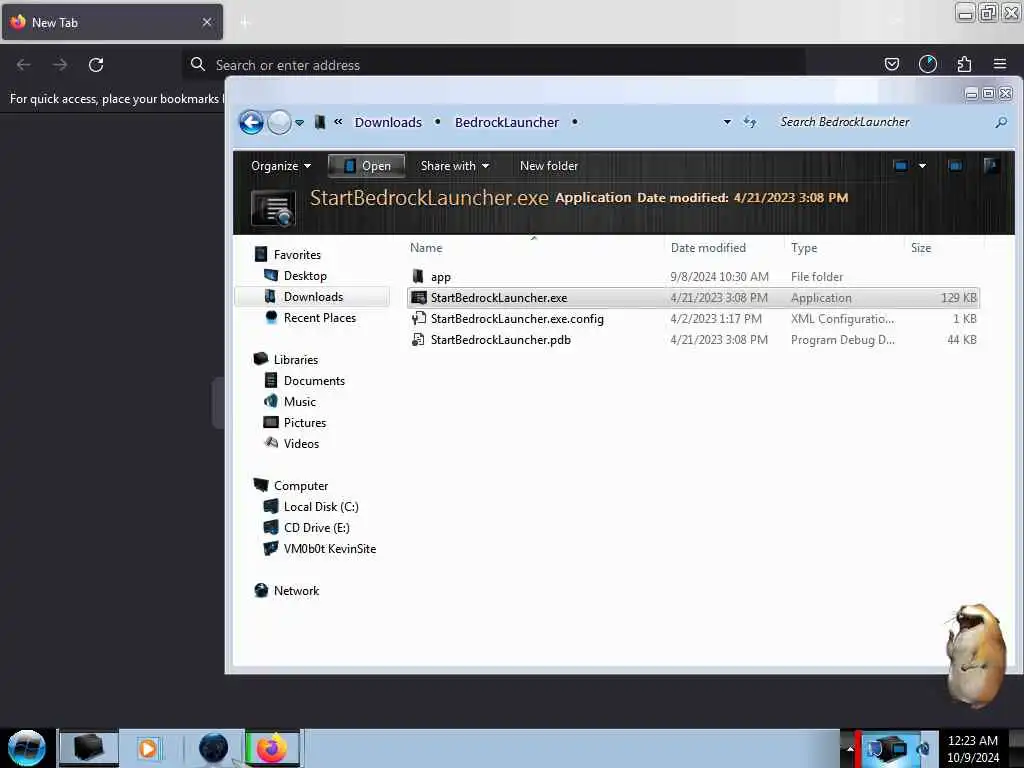Click the Save to Pocket icon
The width and height of the screenshot is (1024, 768).
(x=892, y=64)
